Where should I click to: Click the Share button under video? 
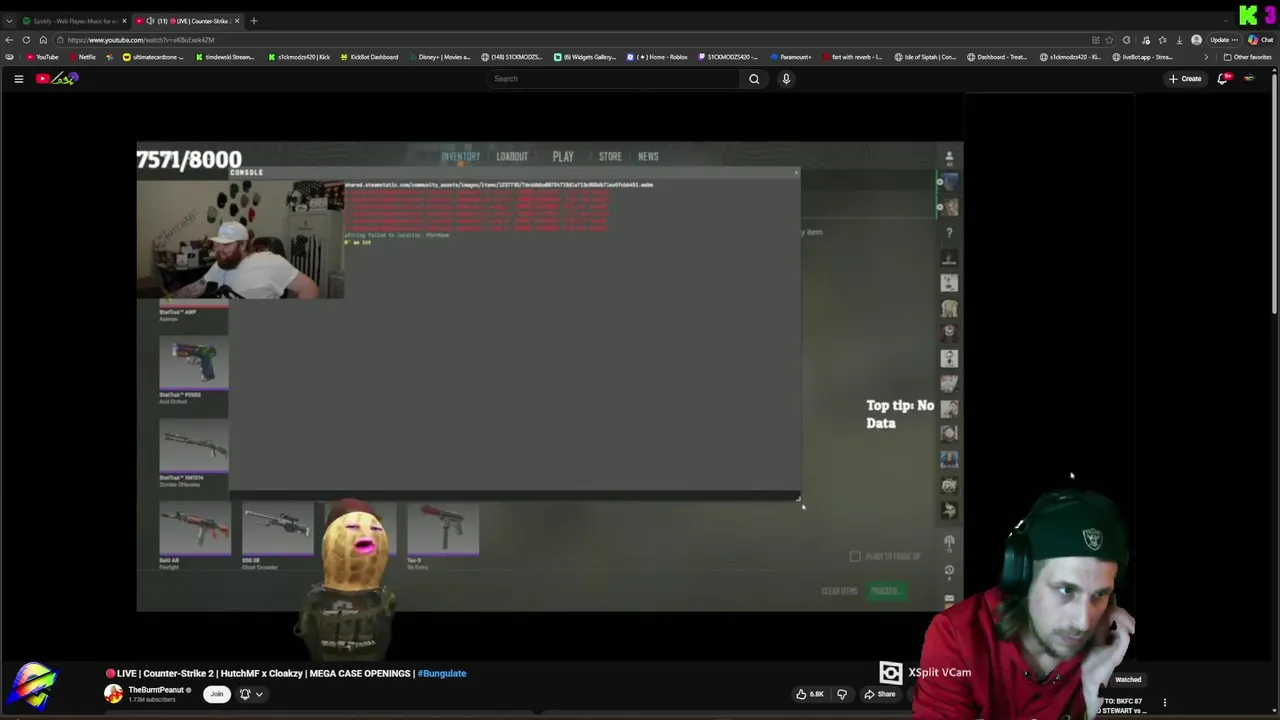880,694
